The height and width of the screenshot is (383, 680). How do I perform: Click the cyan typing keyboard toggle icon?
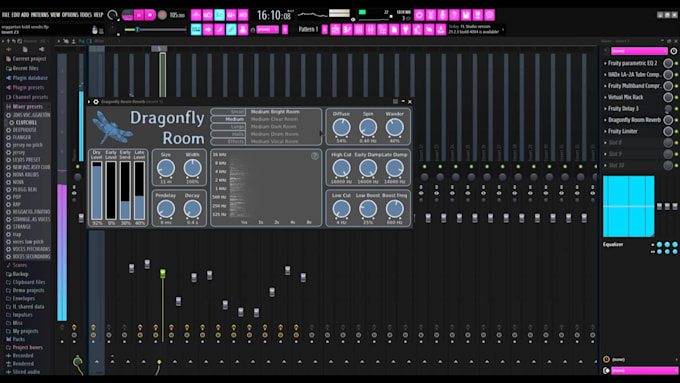pyautogui.click(x=196, y=29)
